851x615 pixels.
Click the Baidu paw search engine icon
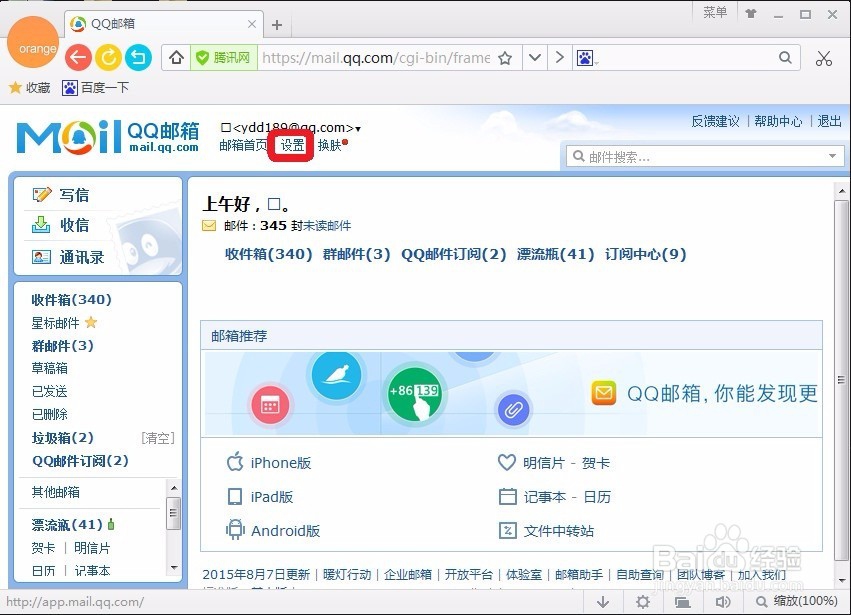click(585, 58)
